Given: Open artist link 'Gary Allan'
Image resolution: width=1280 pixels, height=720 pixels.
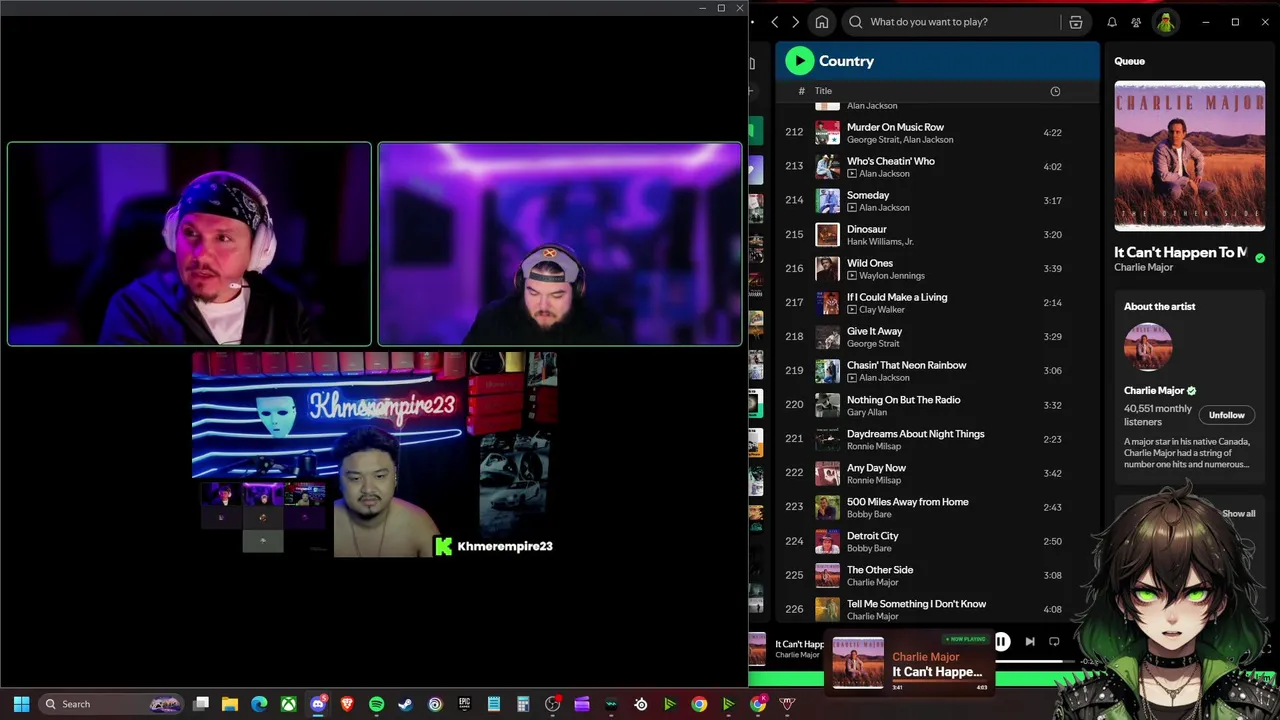Looking at the screenshot, I should click(x=868, y=412).
